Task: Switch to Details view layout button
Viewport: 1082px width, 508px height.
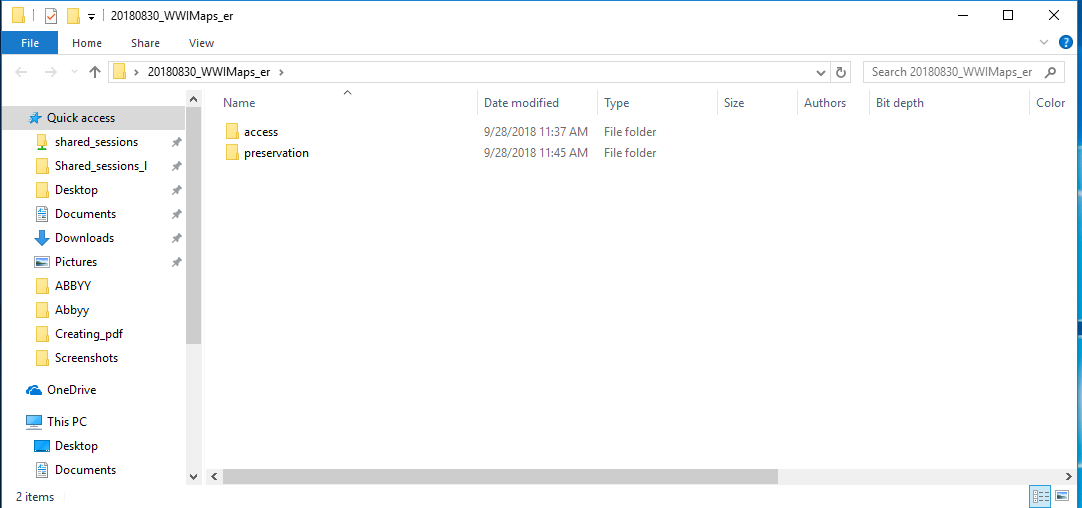Action: tap(1040, 496)
